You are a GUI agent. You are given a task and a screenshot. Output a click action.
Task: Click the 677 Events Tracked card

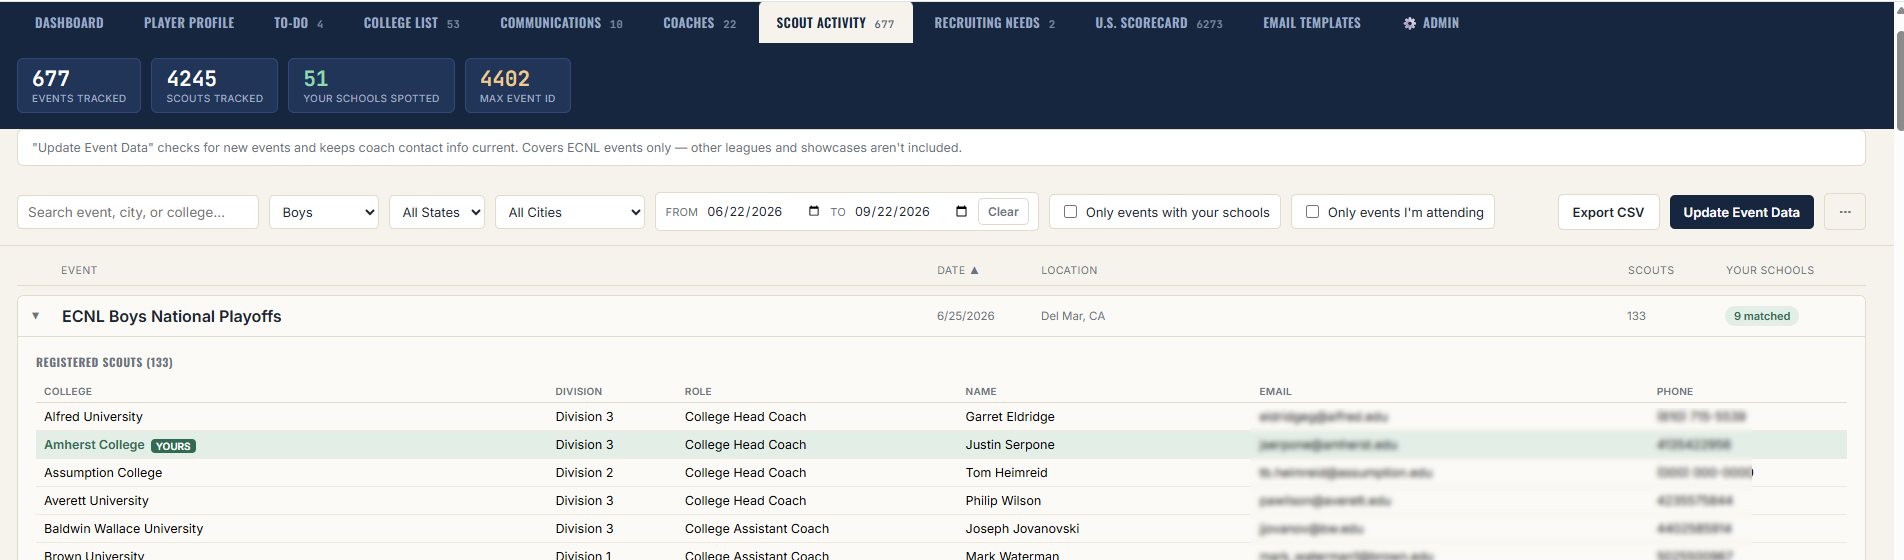coord(79,85)
